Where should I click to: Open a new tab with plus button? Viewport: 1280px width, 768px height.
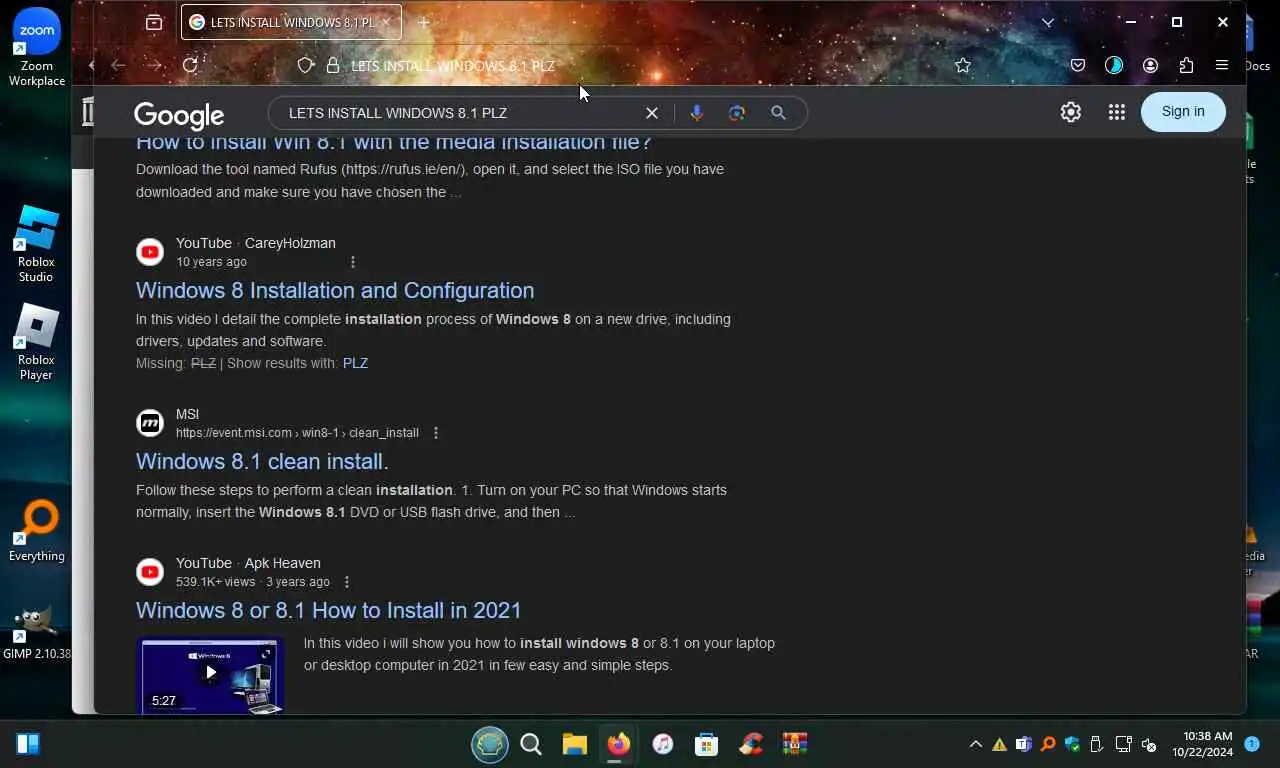[423, 22]
